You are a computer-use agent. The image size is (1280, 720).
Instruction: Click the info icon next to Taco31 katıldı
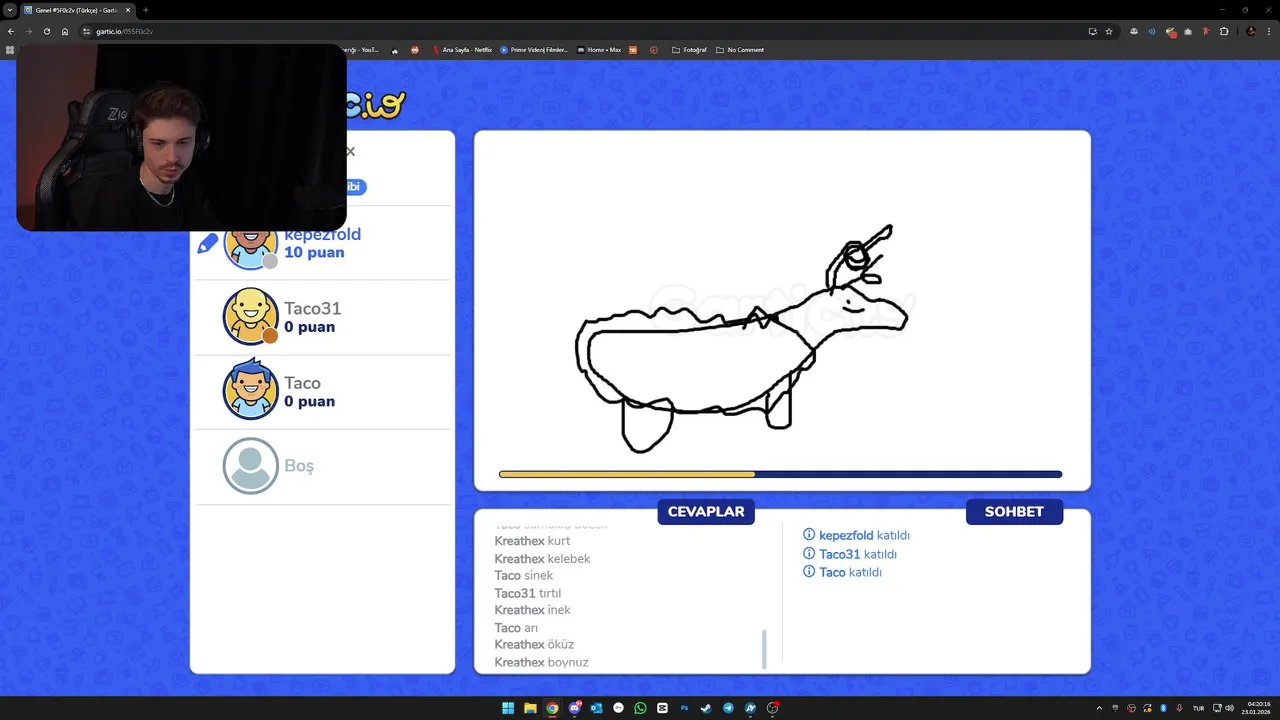809,554
